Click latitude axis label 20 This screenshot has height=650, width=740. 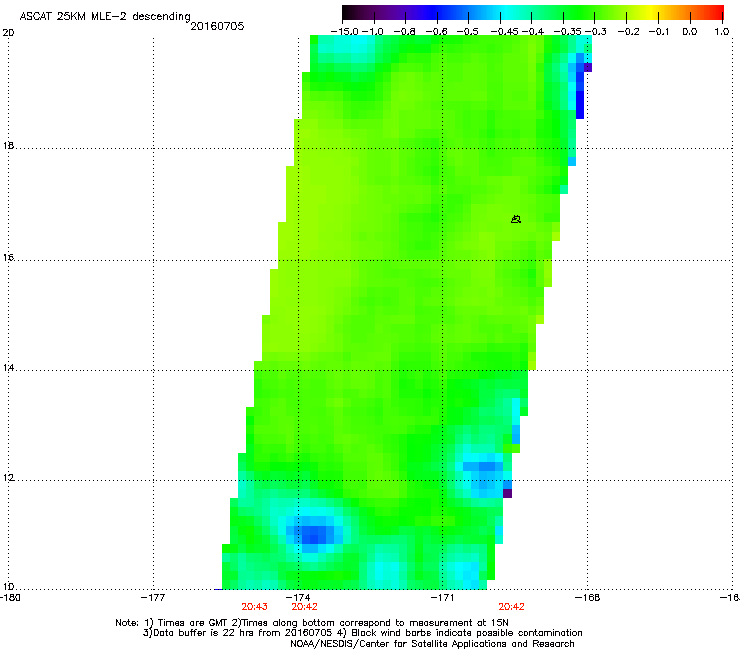point(8,33)
